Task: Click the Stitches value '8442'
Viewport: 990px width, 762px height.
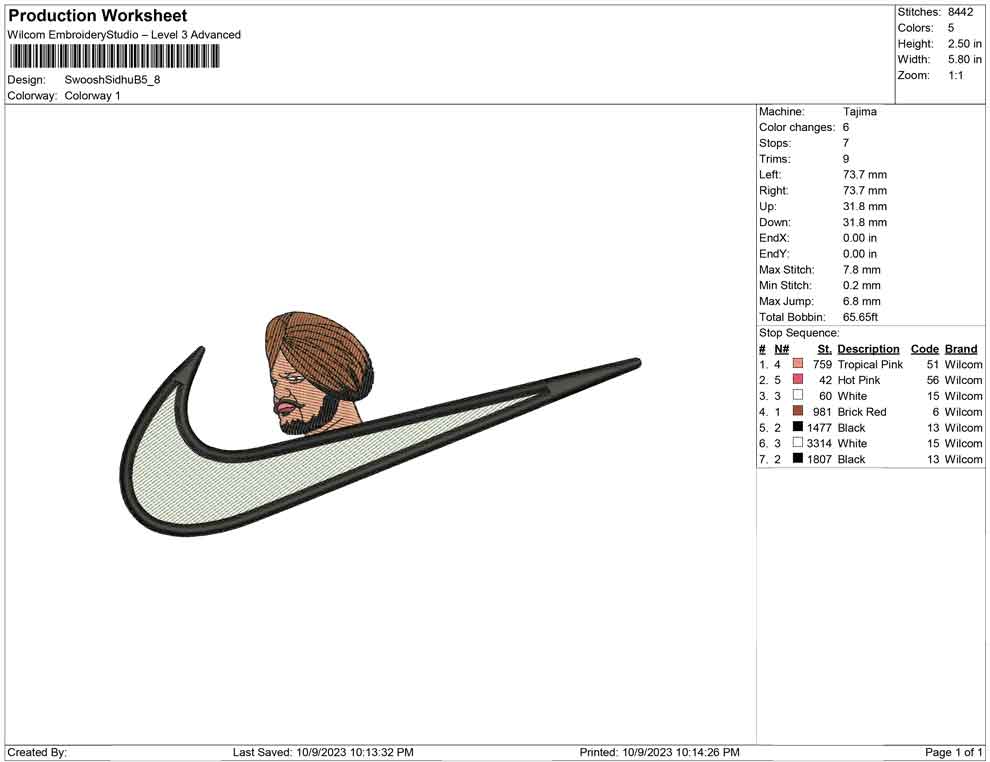Action: [960, 12]
